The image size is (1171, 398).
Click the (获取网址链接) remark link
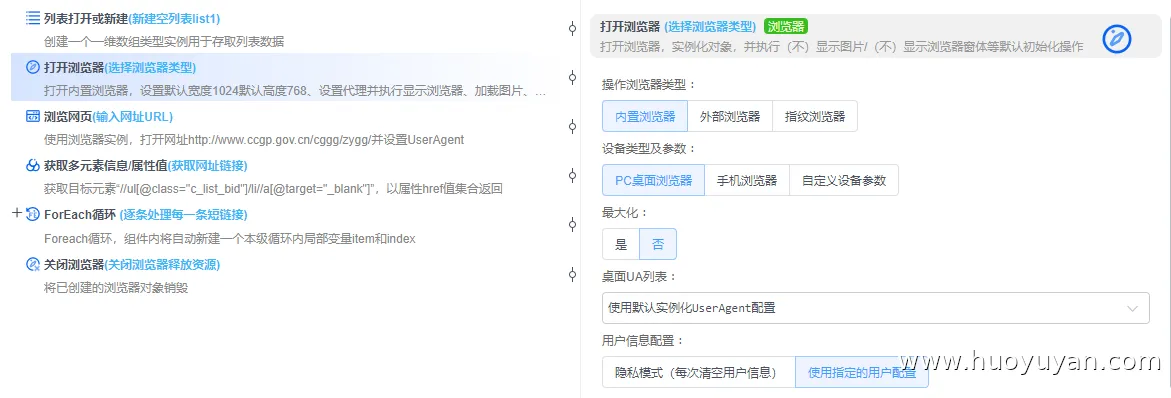coord(208,166)
